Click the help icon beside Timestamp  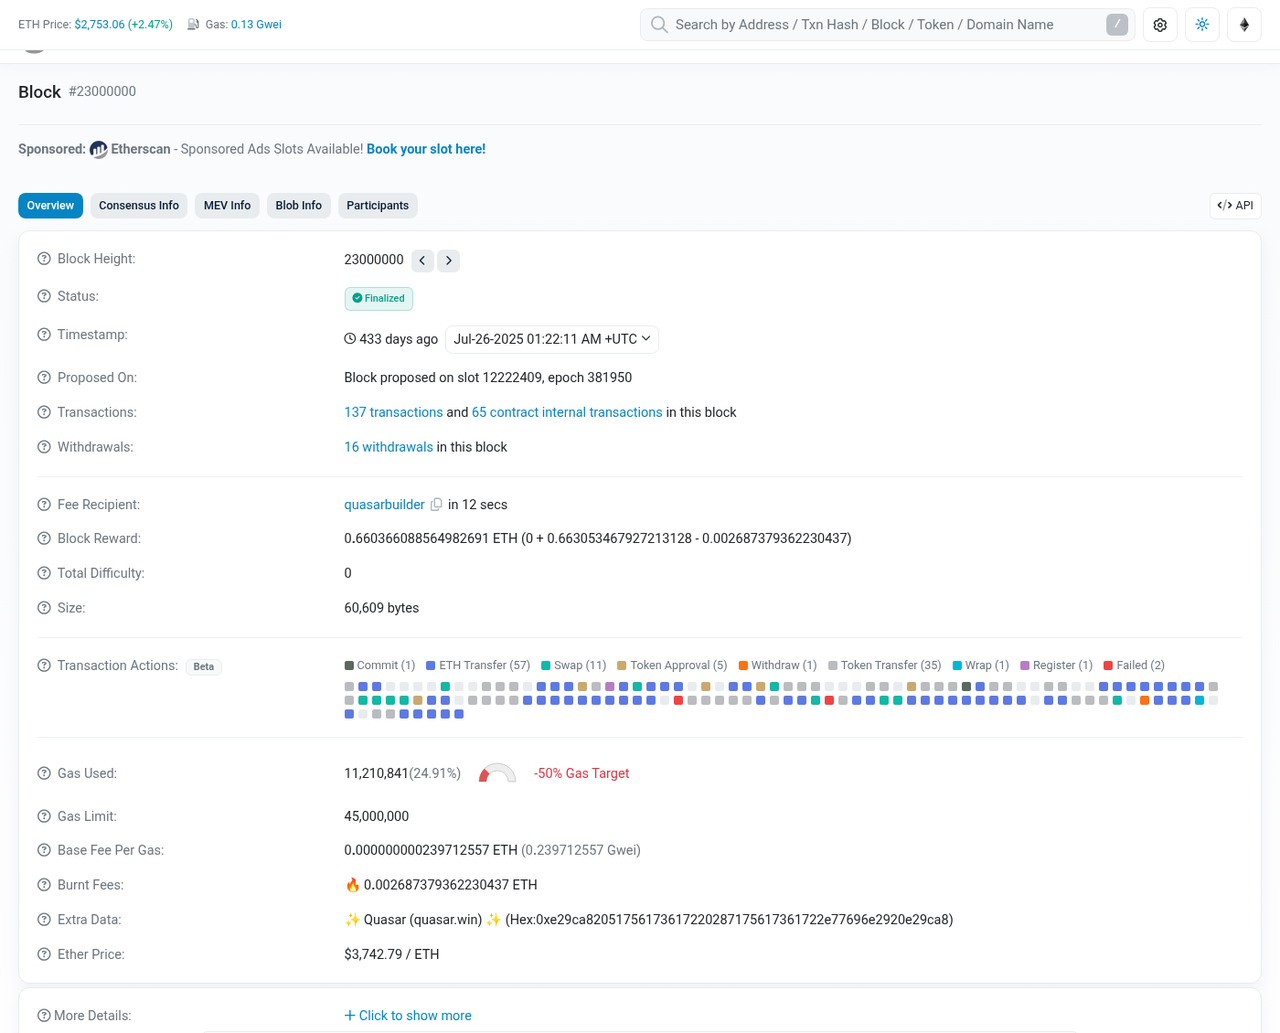tap(44, 335)
